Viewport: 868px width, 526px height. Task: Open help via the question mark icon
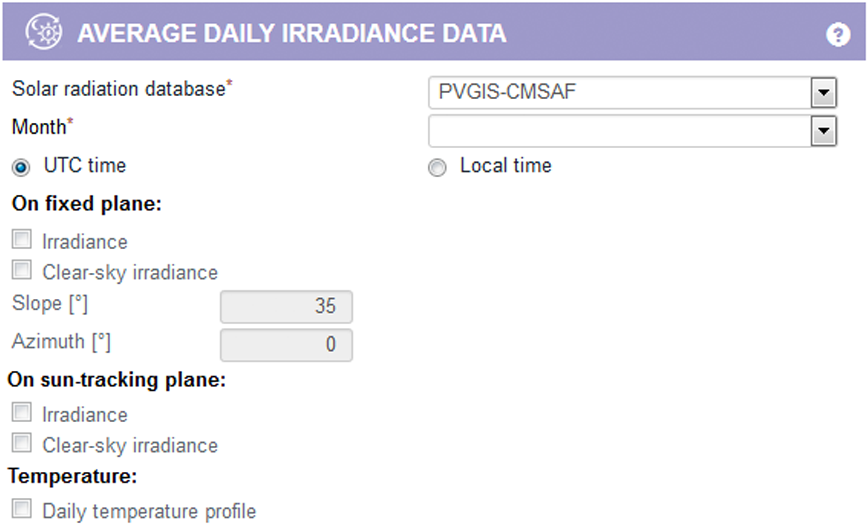(x=837, y=35)
